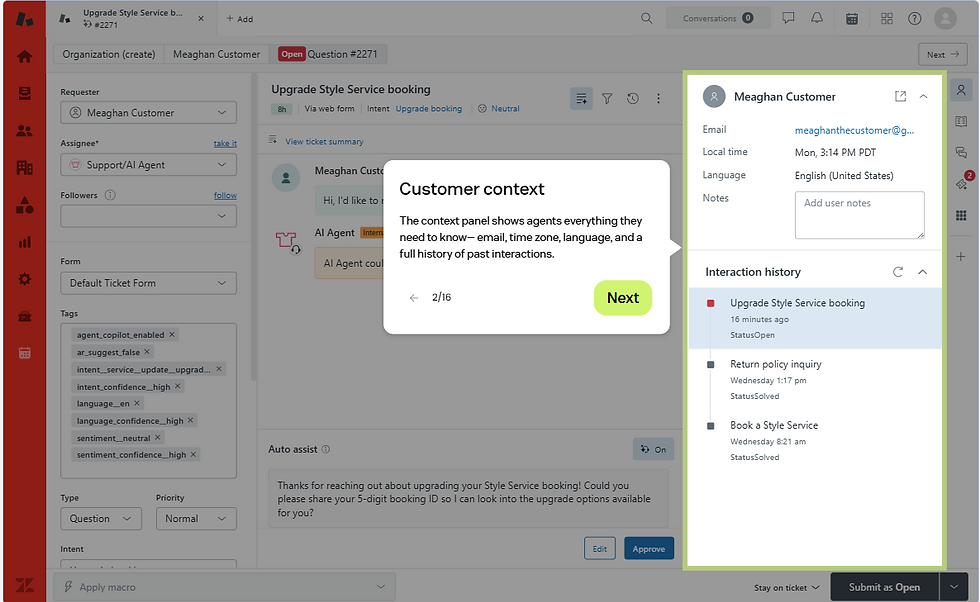Remove language__en tag
The width and height of the screenshot is (980, 602).
[137, 403]
